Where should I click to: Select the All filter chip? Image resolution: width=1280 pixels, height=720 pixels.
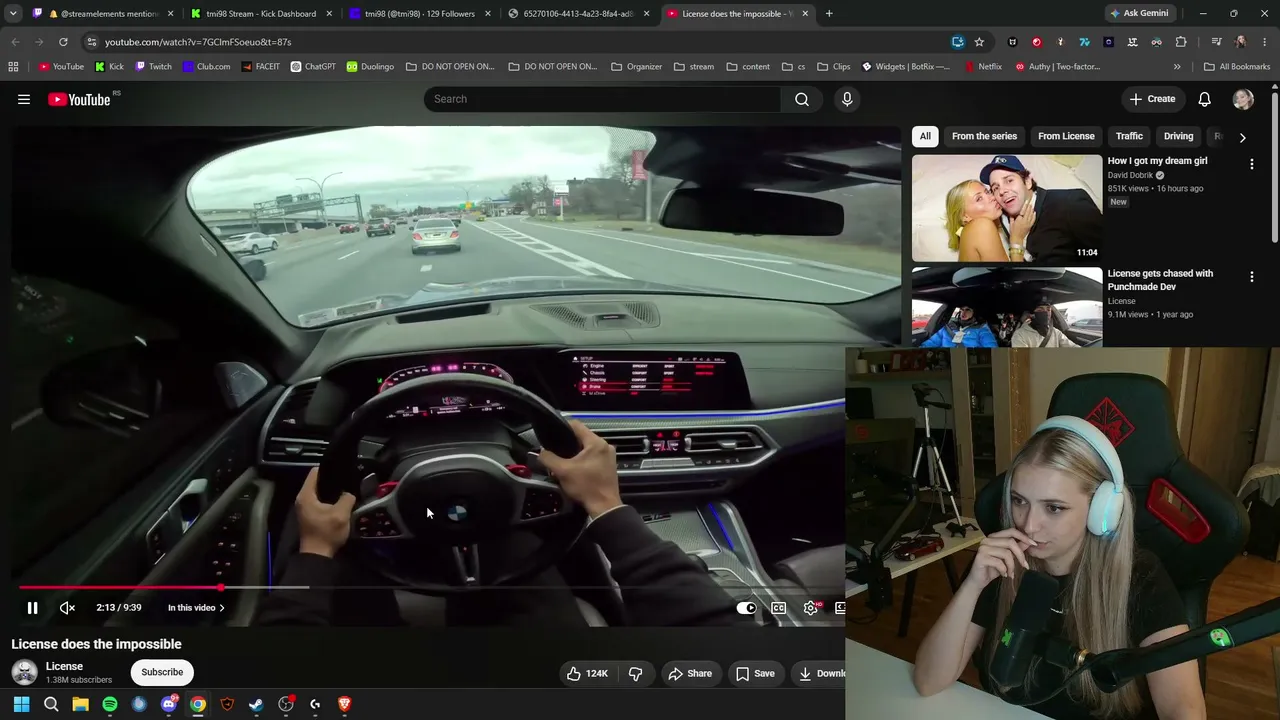tap(925, 136)
